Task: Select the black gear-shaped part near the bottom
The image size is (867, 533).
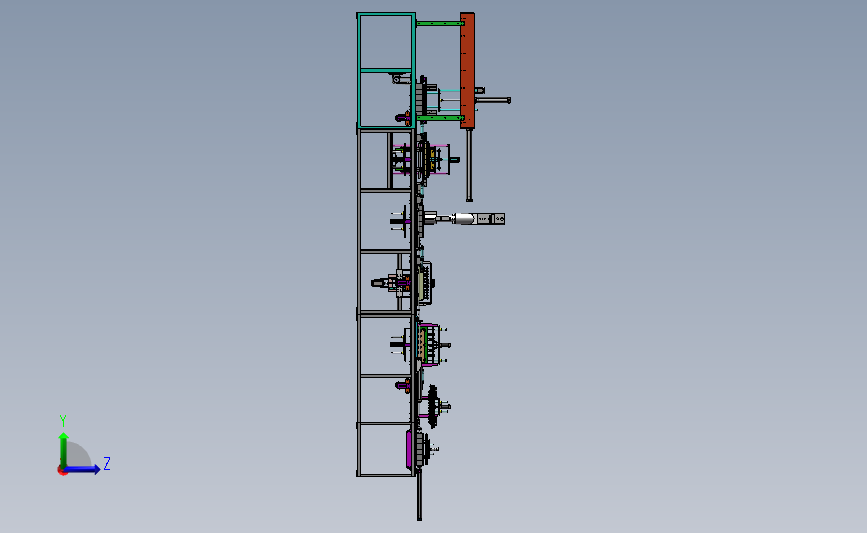Action: pyautogui.click(x=432, y=406)
